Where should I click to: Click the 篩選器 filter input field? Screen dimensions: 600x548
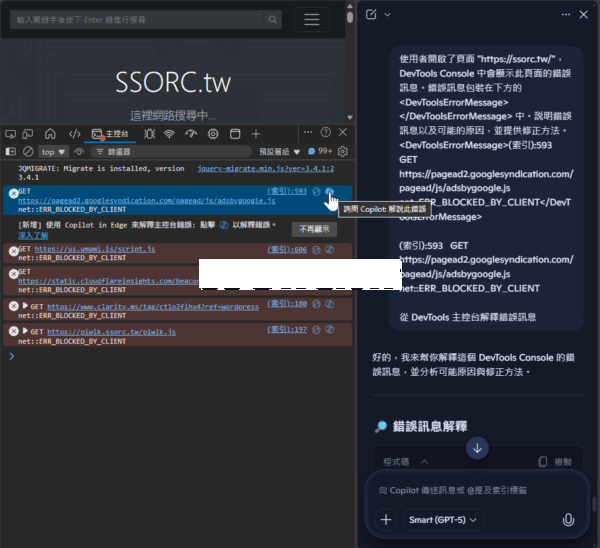click(x=171, y=152)
